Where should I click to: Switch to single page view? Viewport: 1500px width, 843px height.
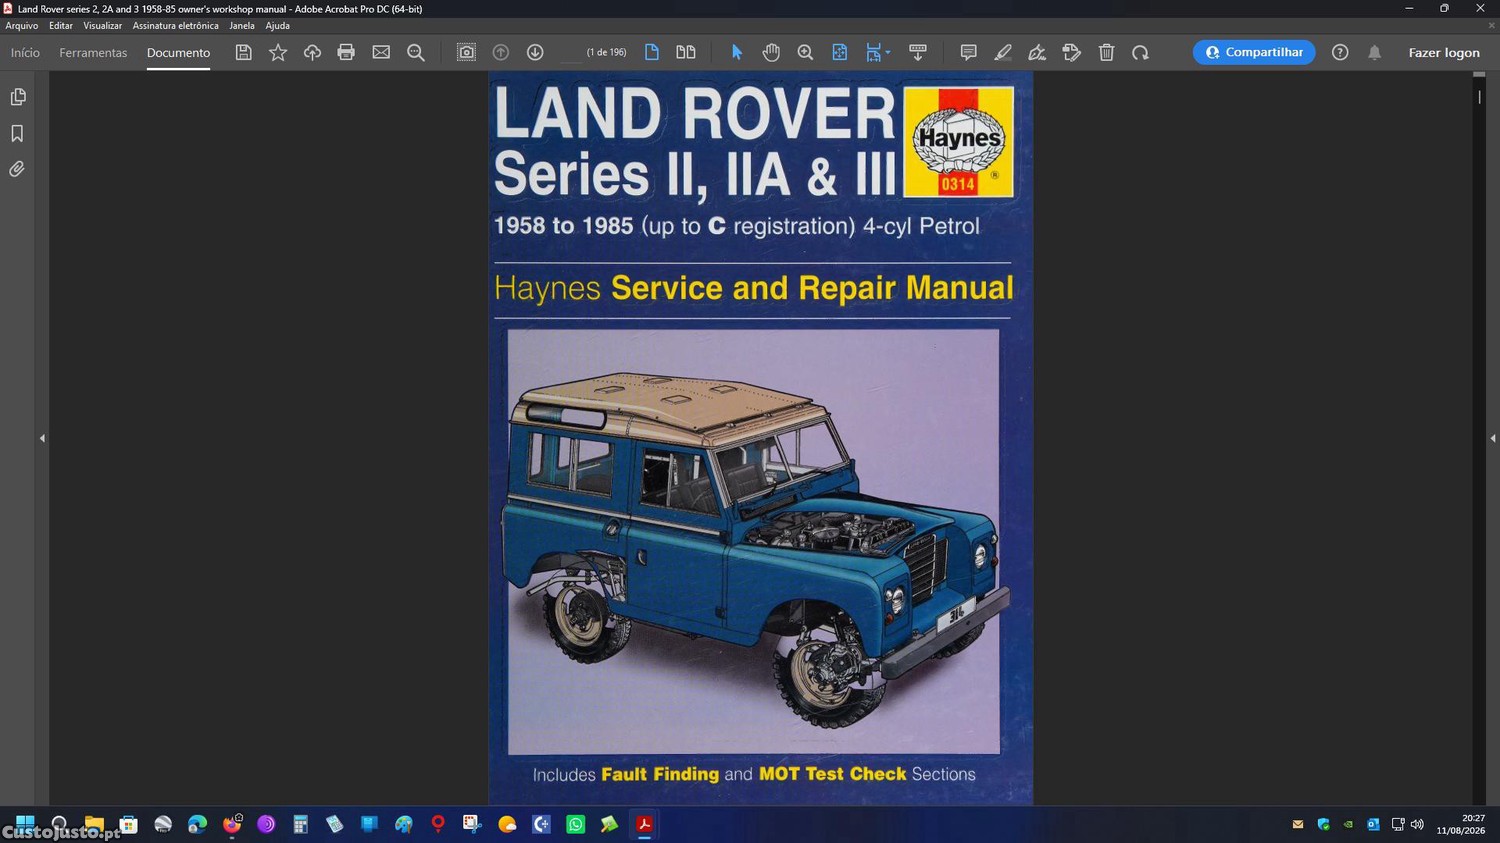point(652,52)
